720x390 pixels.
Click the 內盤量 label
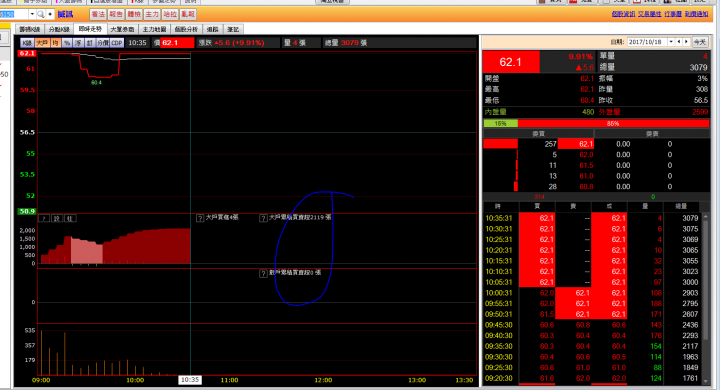point(495,112)
